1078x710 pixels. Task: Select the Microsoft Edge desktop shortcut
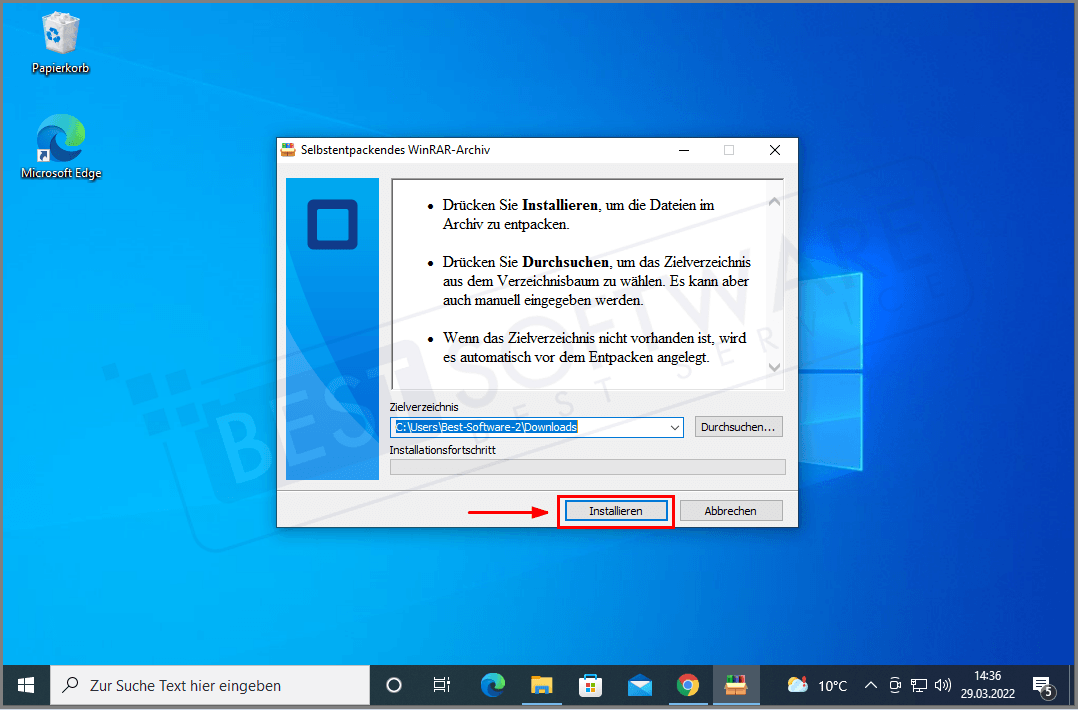click(60, 140)
